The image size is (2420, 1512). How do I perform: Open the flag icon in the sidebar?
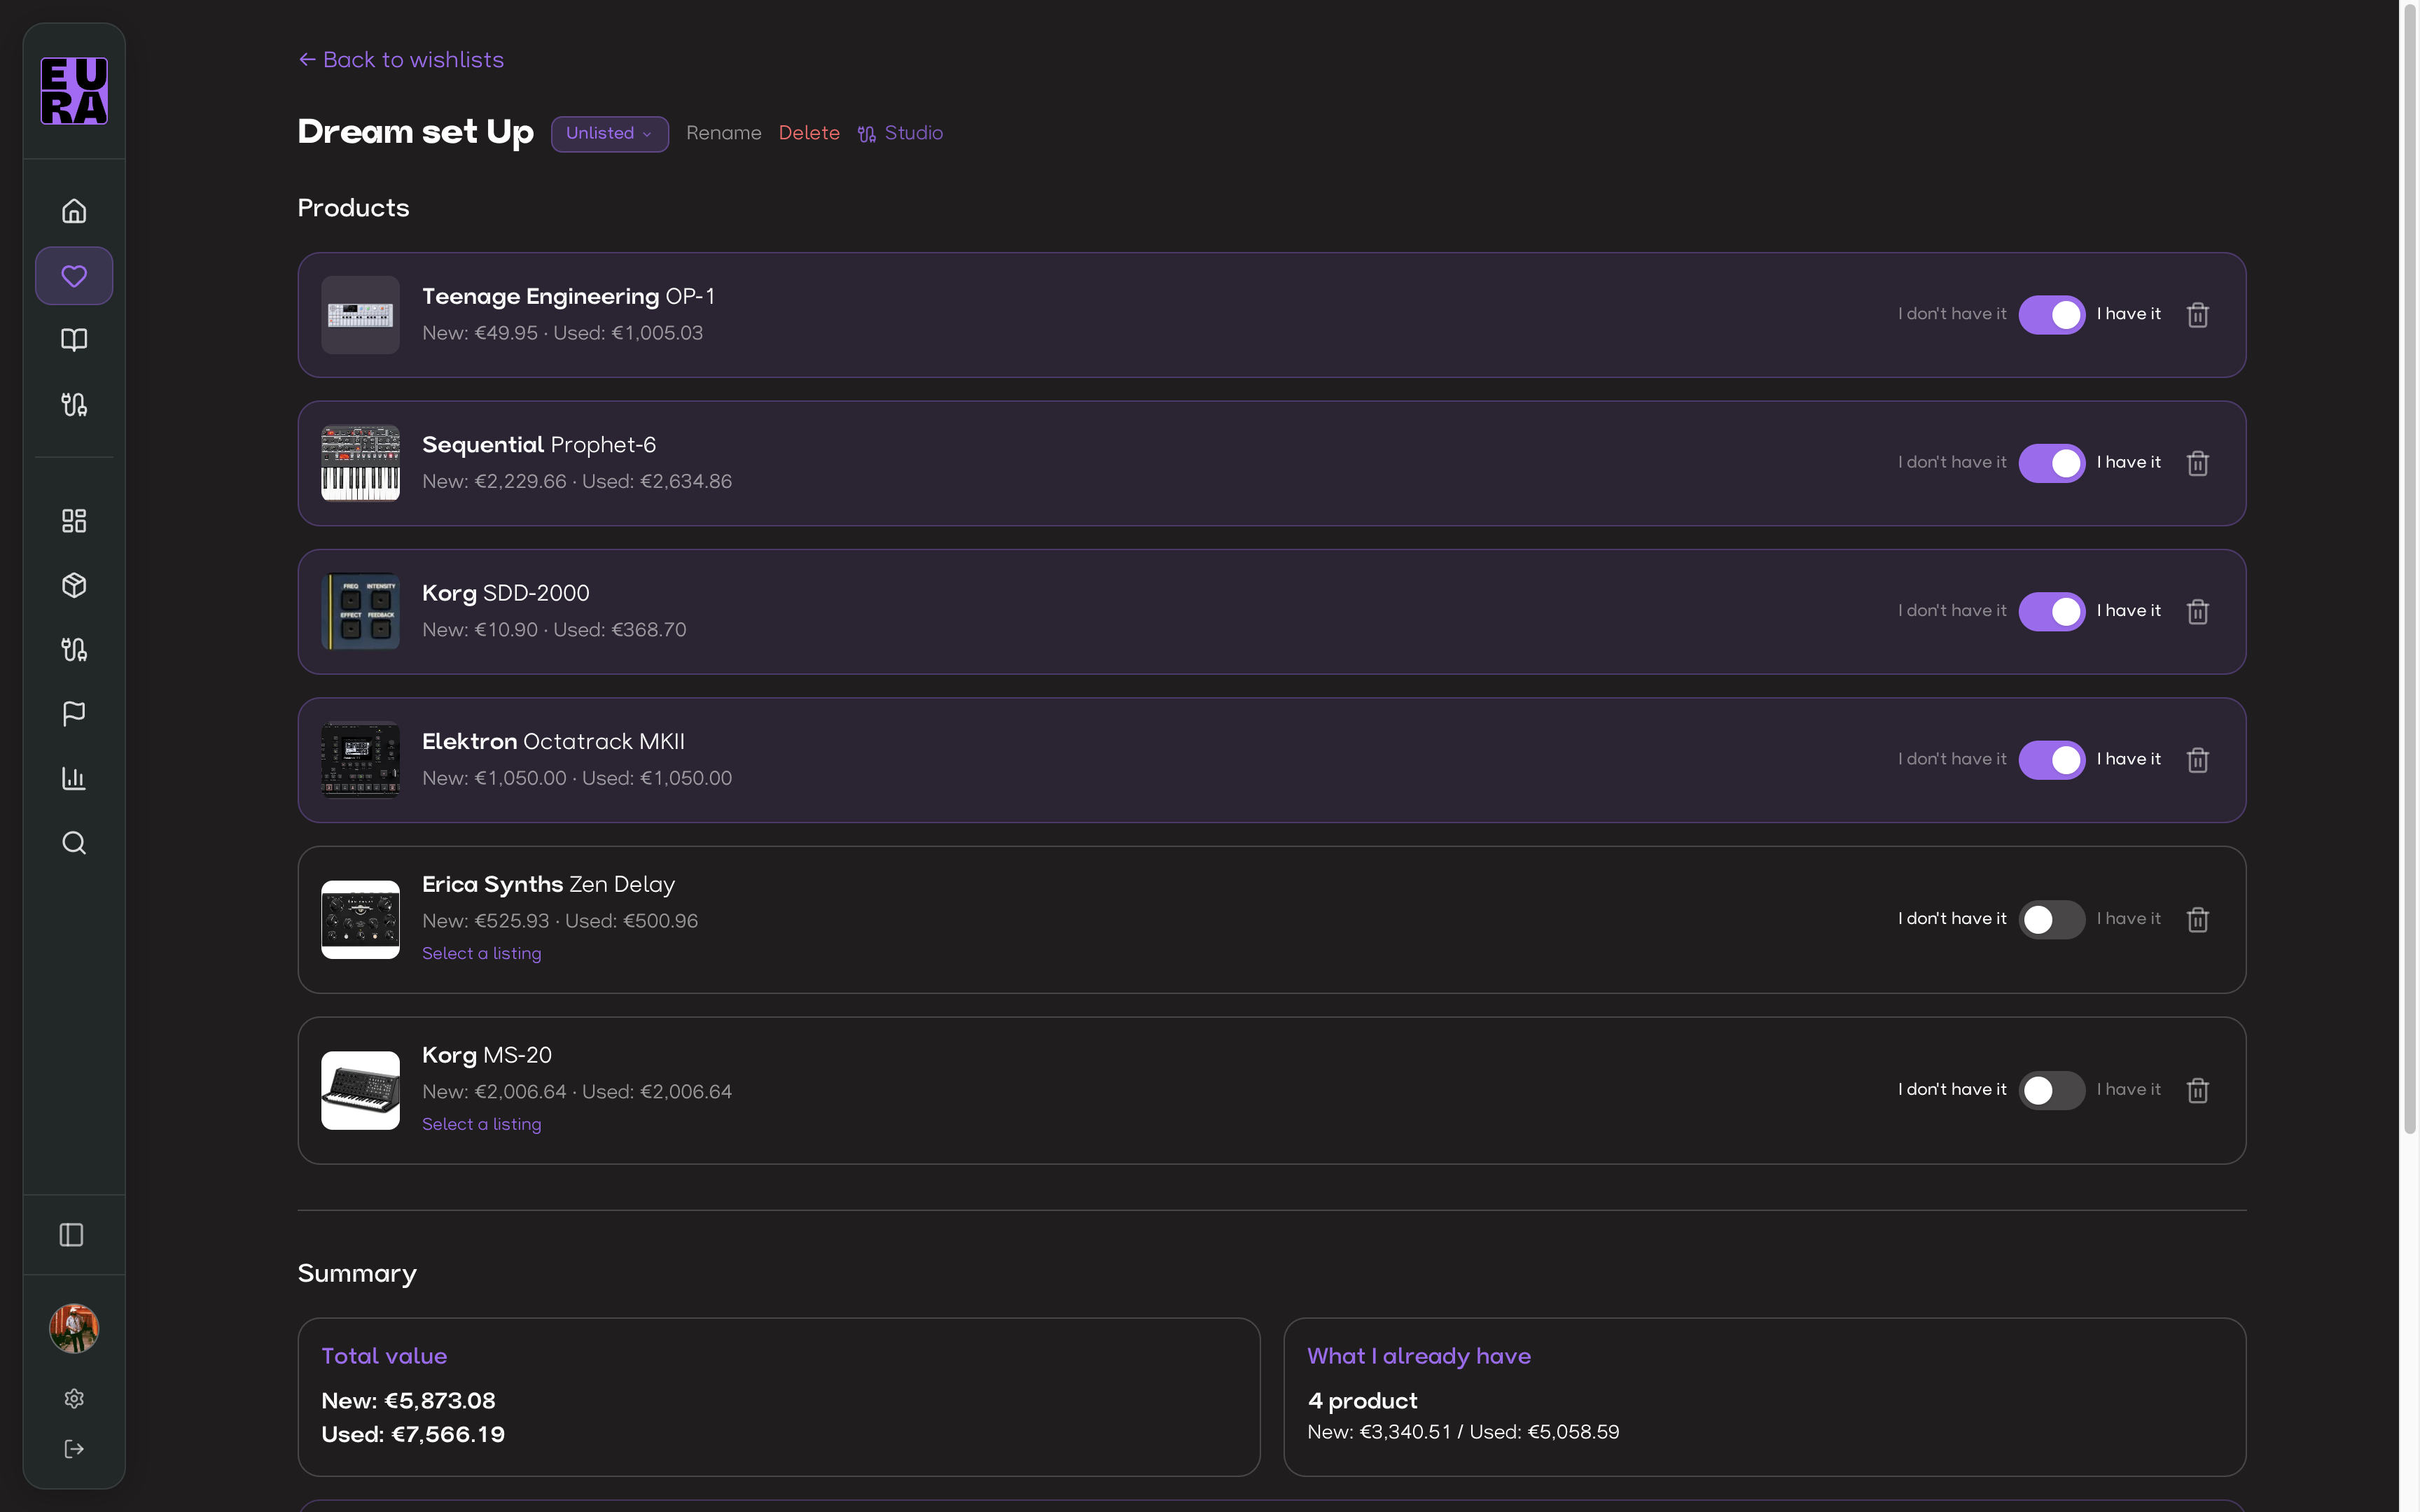click(74, 714)
